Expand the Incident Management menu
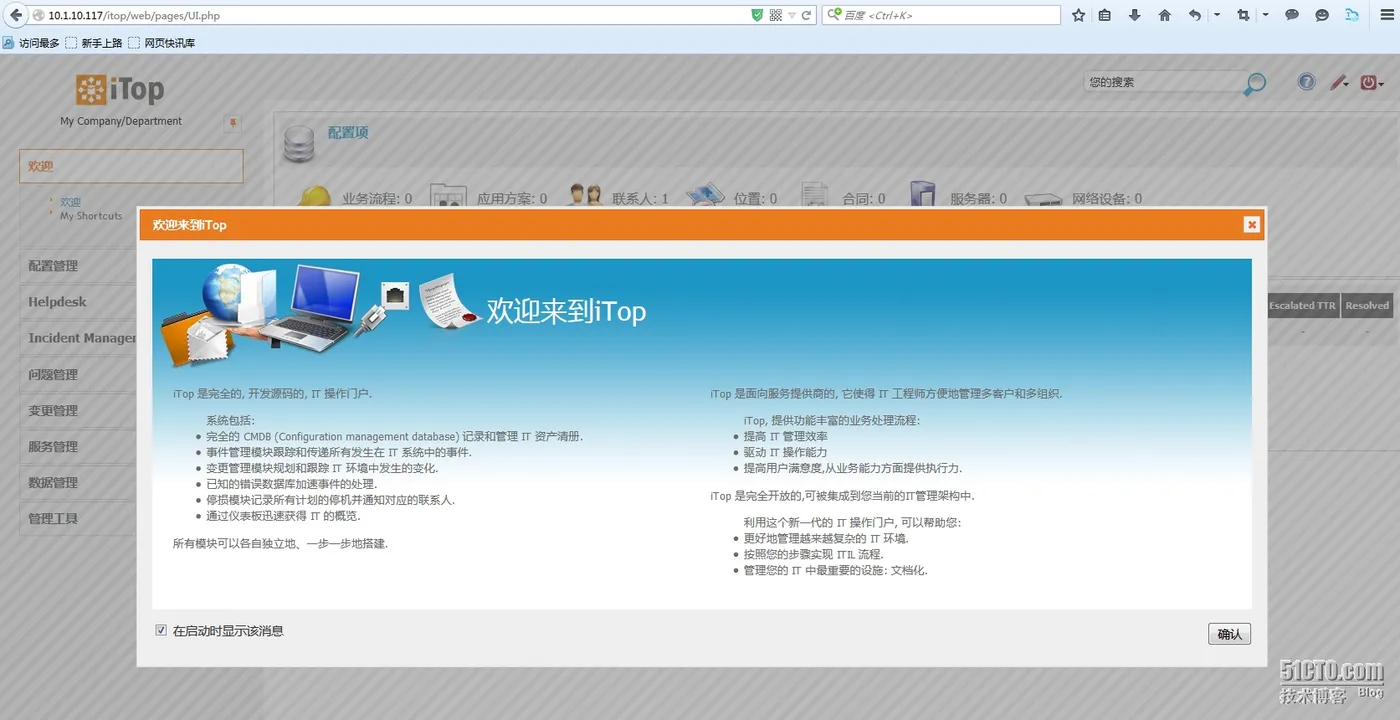1400x720 pixels. (78, 338)
